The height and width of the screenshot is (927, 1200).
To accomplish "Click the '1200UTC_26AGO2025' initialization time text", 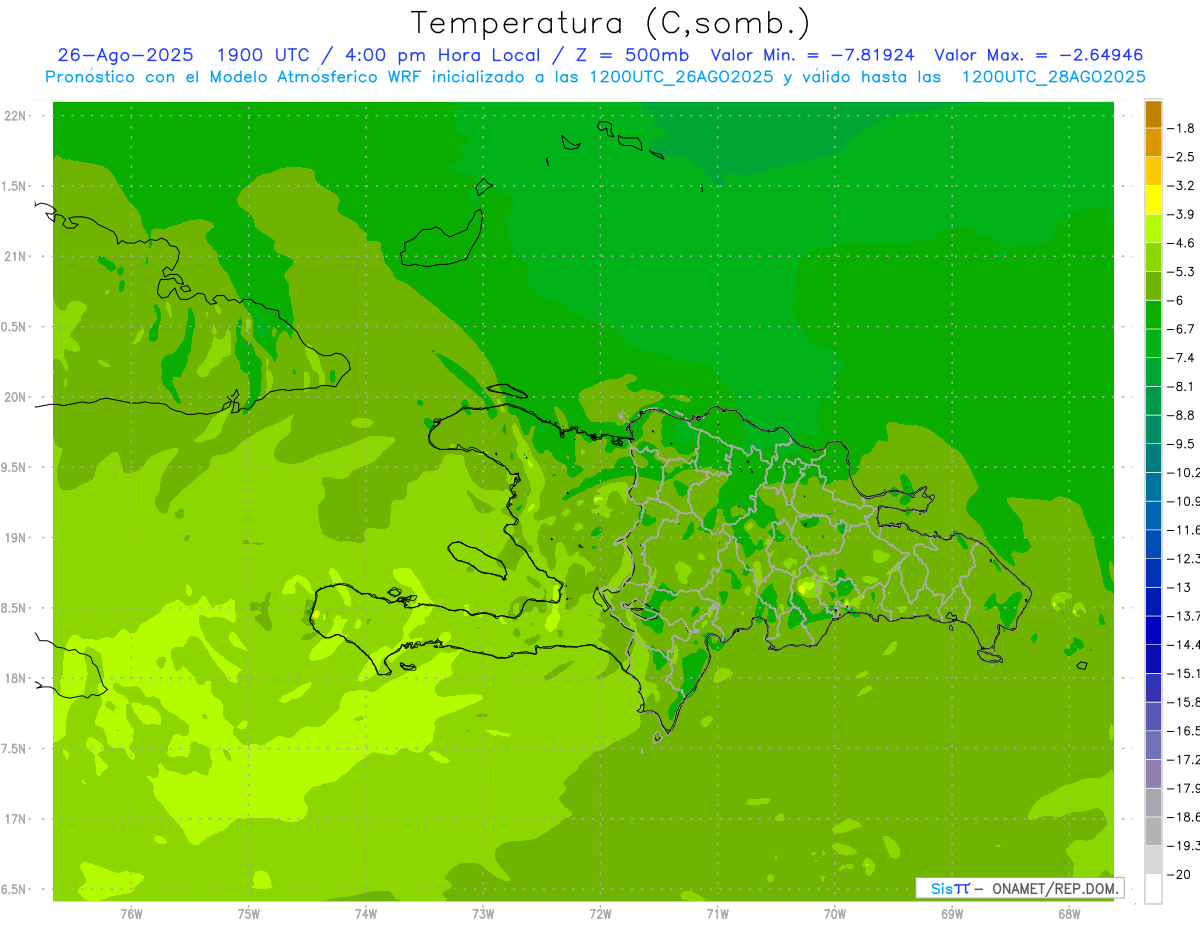I will (681, 77).
